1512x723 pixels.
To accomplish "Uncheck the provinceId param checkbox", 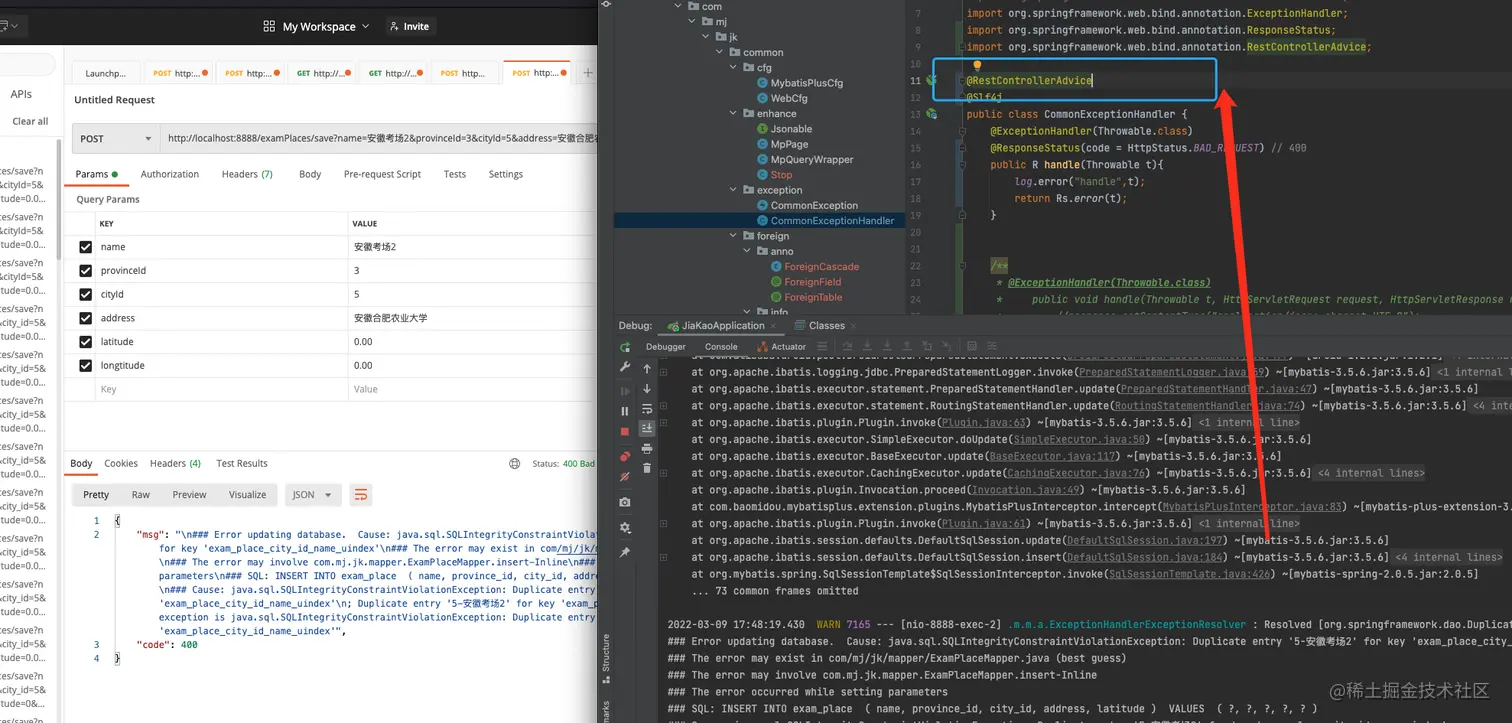I will click(86, 271).
